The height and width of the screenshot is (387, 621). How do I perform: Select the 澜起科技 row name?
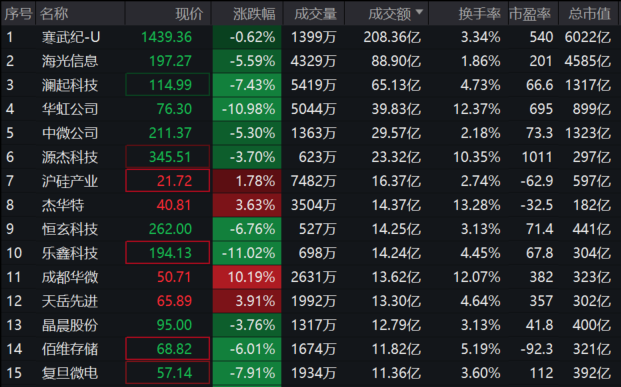[x=70, y=85]
